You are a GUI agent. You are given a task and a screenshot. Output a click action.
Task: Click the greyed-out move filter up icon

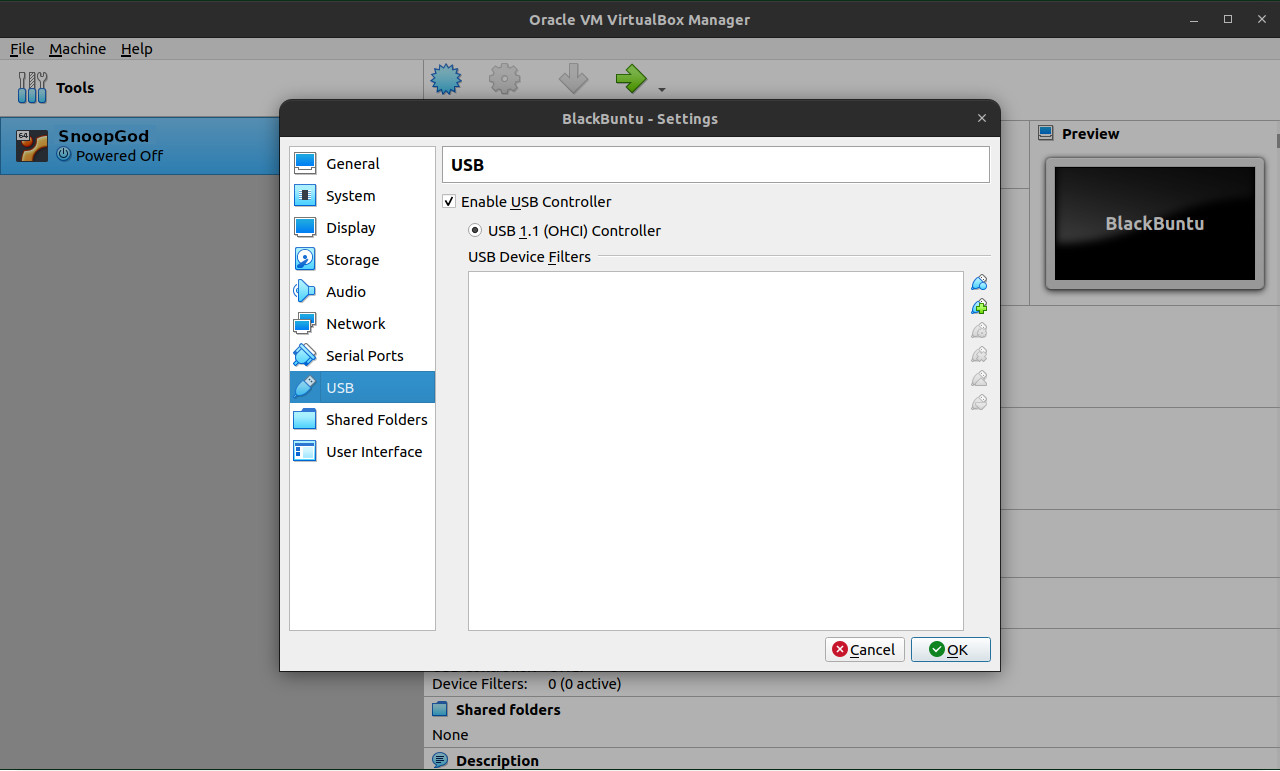pyautogui.click(x=979, y=379)
